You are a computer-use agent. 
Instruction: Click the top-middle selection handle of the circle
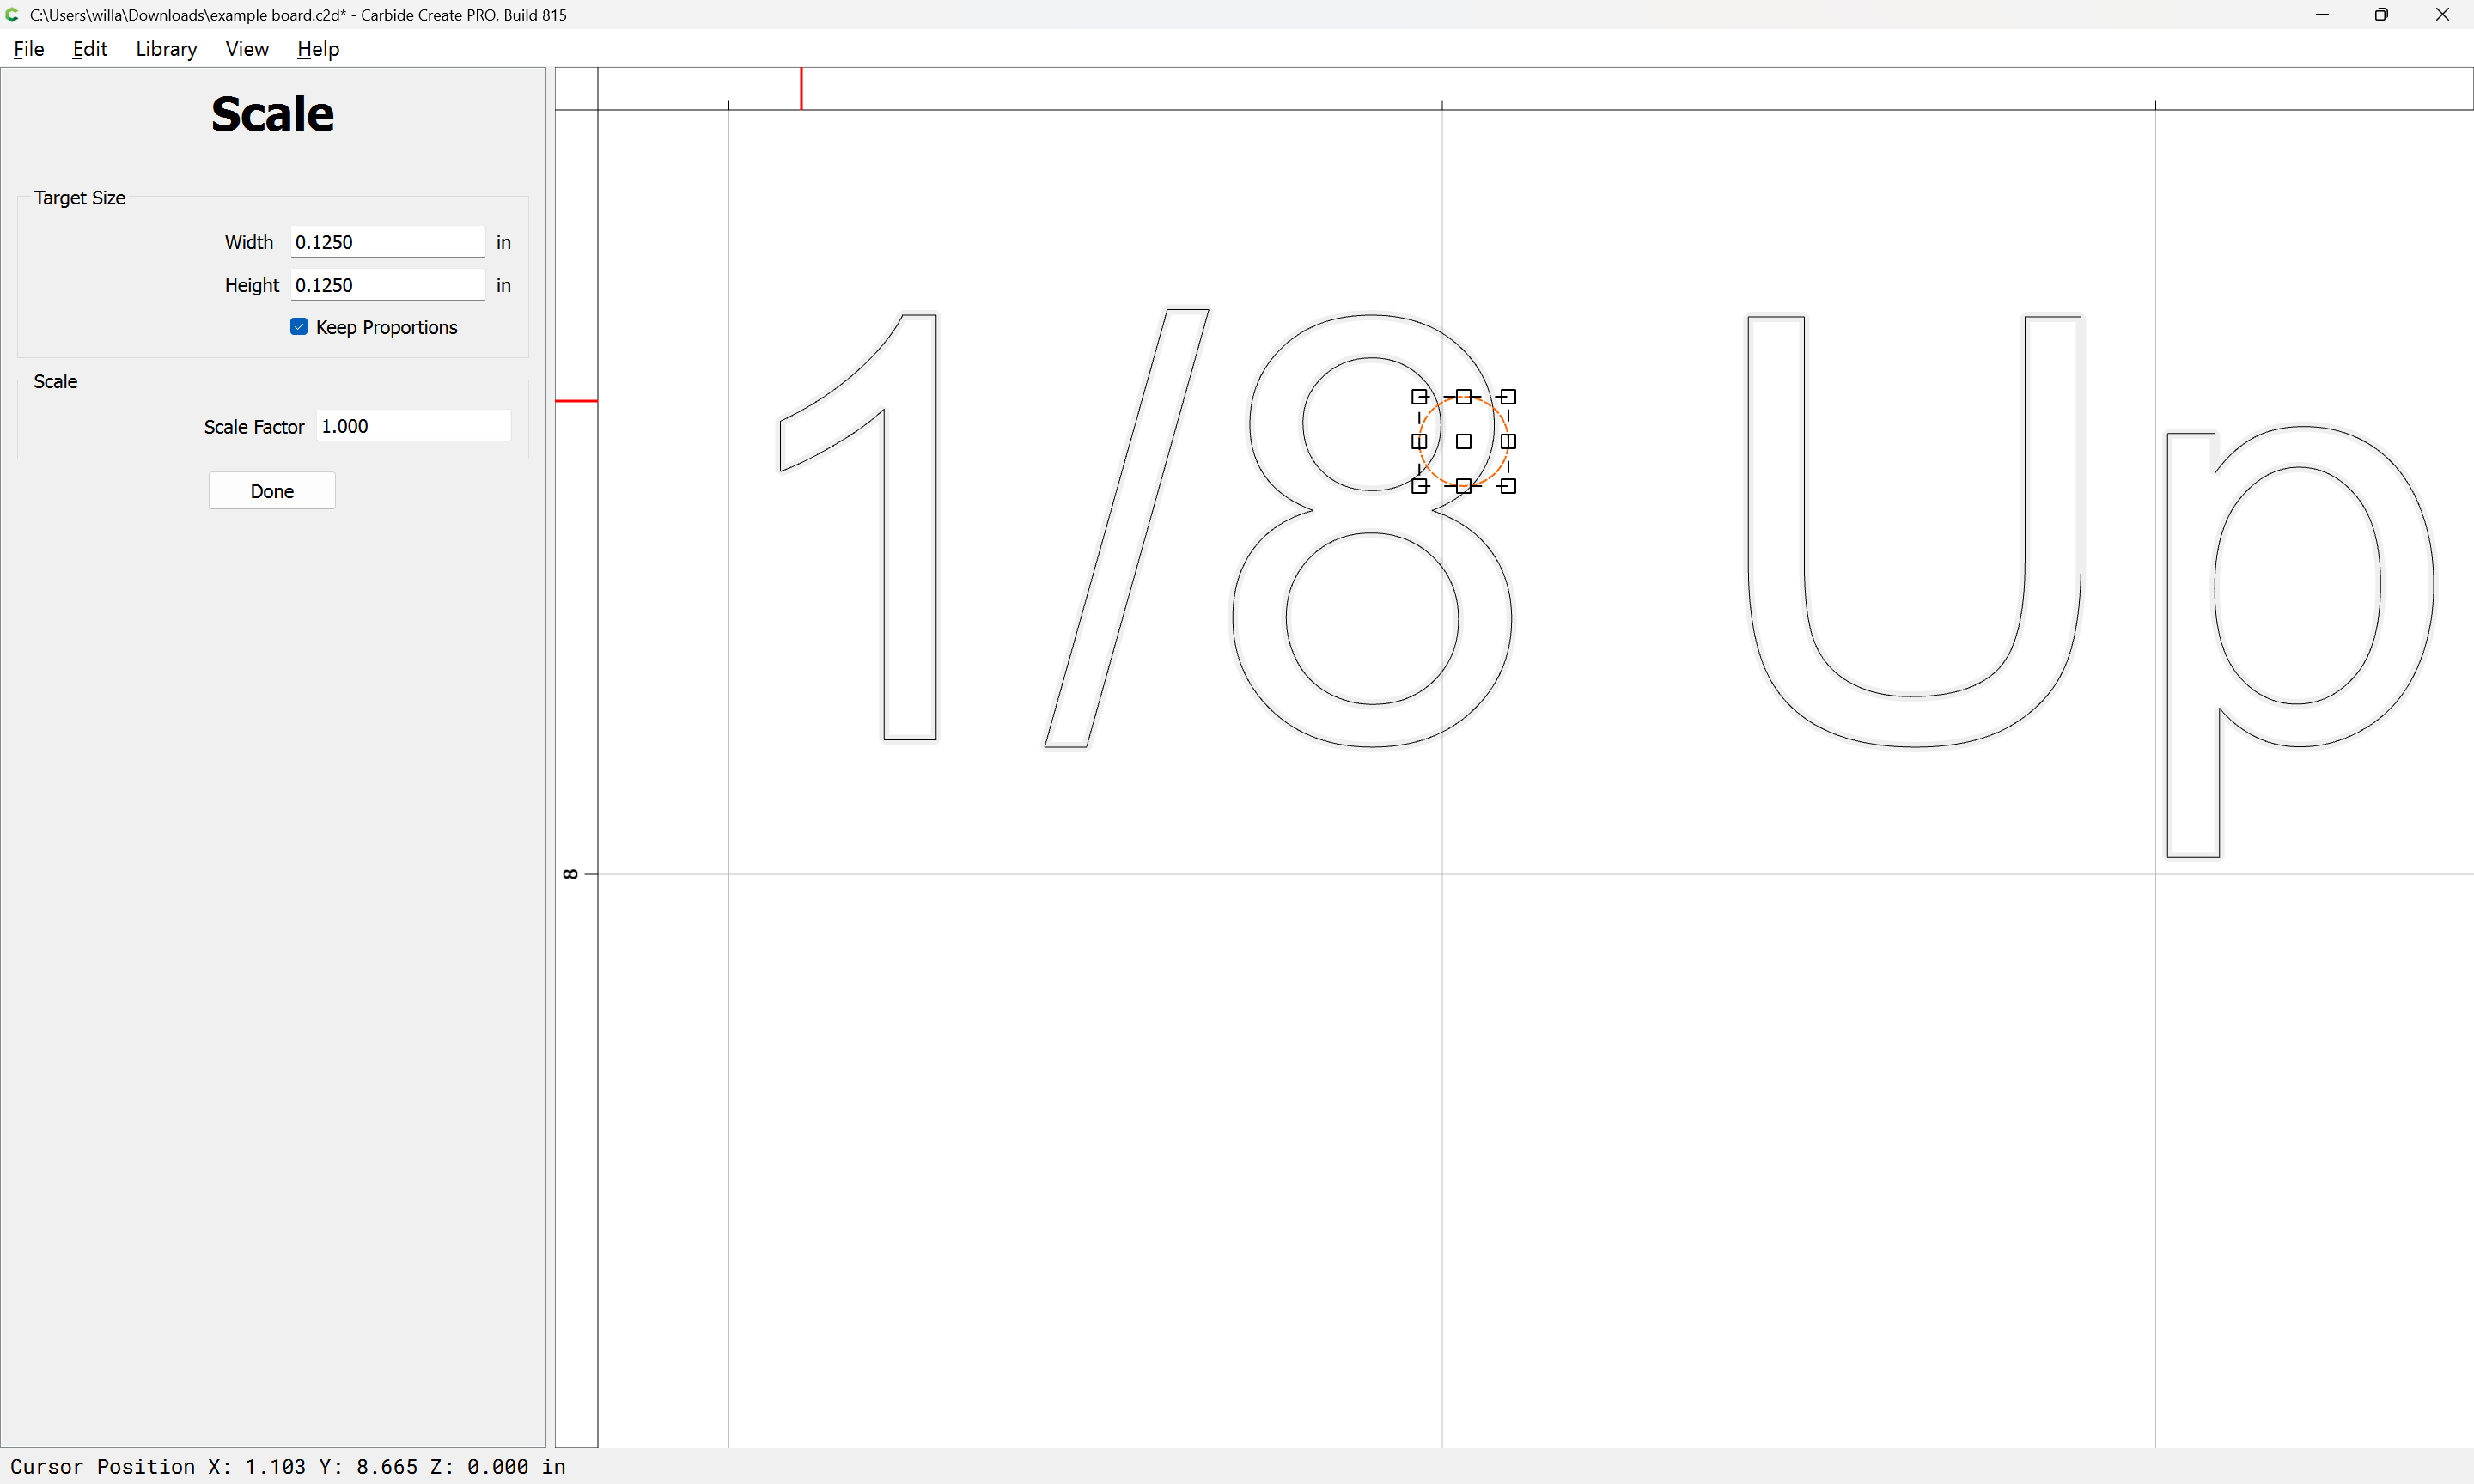pyautogui.click(x=1464, y=397)
